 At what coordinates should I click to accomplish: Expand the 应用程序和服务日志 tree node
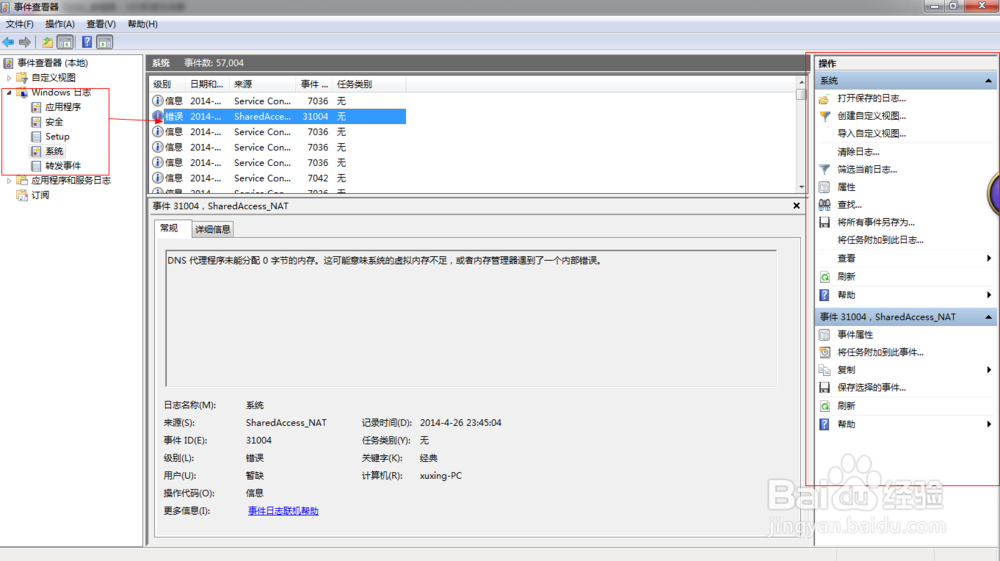click(9, 180)
